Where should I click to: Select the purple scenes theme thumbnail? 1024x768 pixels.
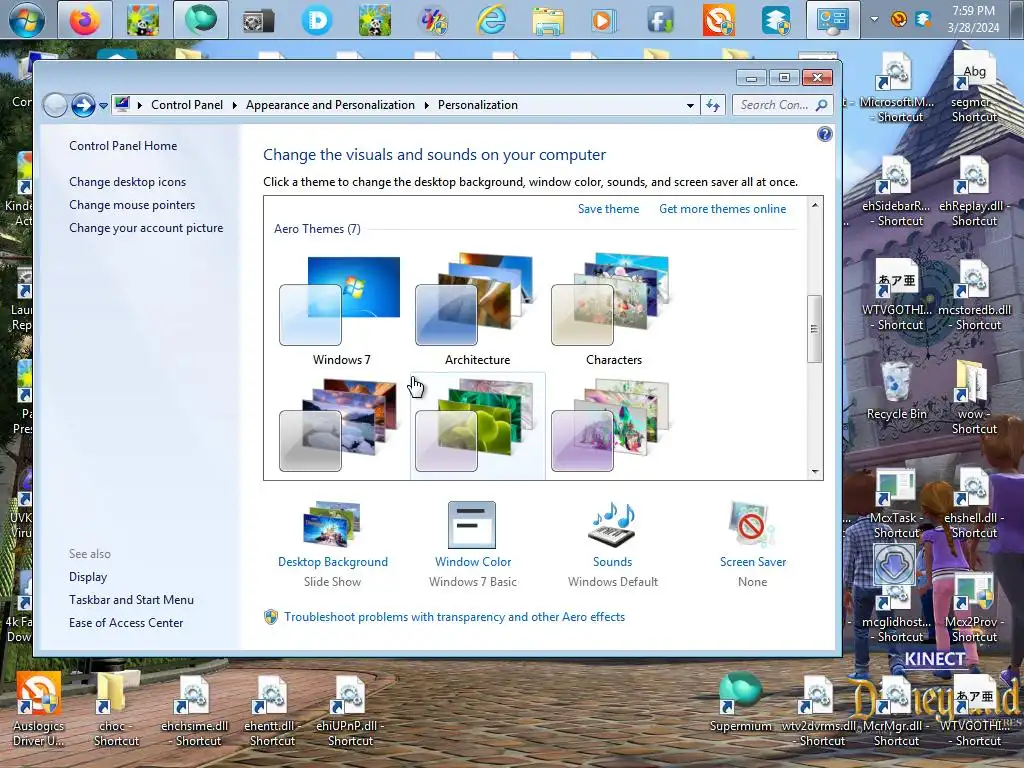coord(613,425)
